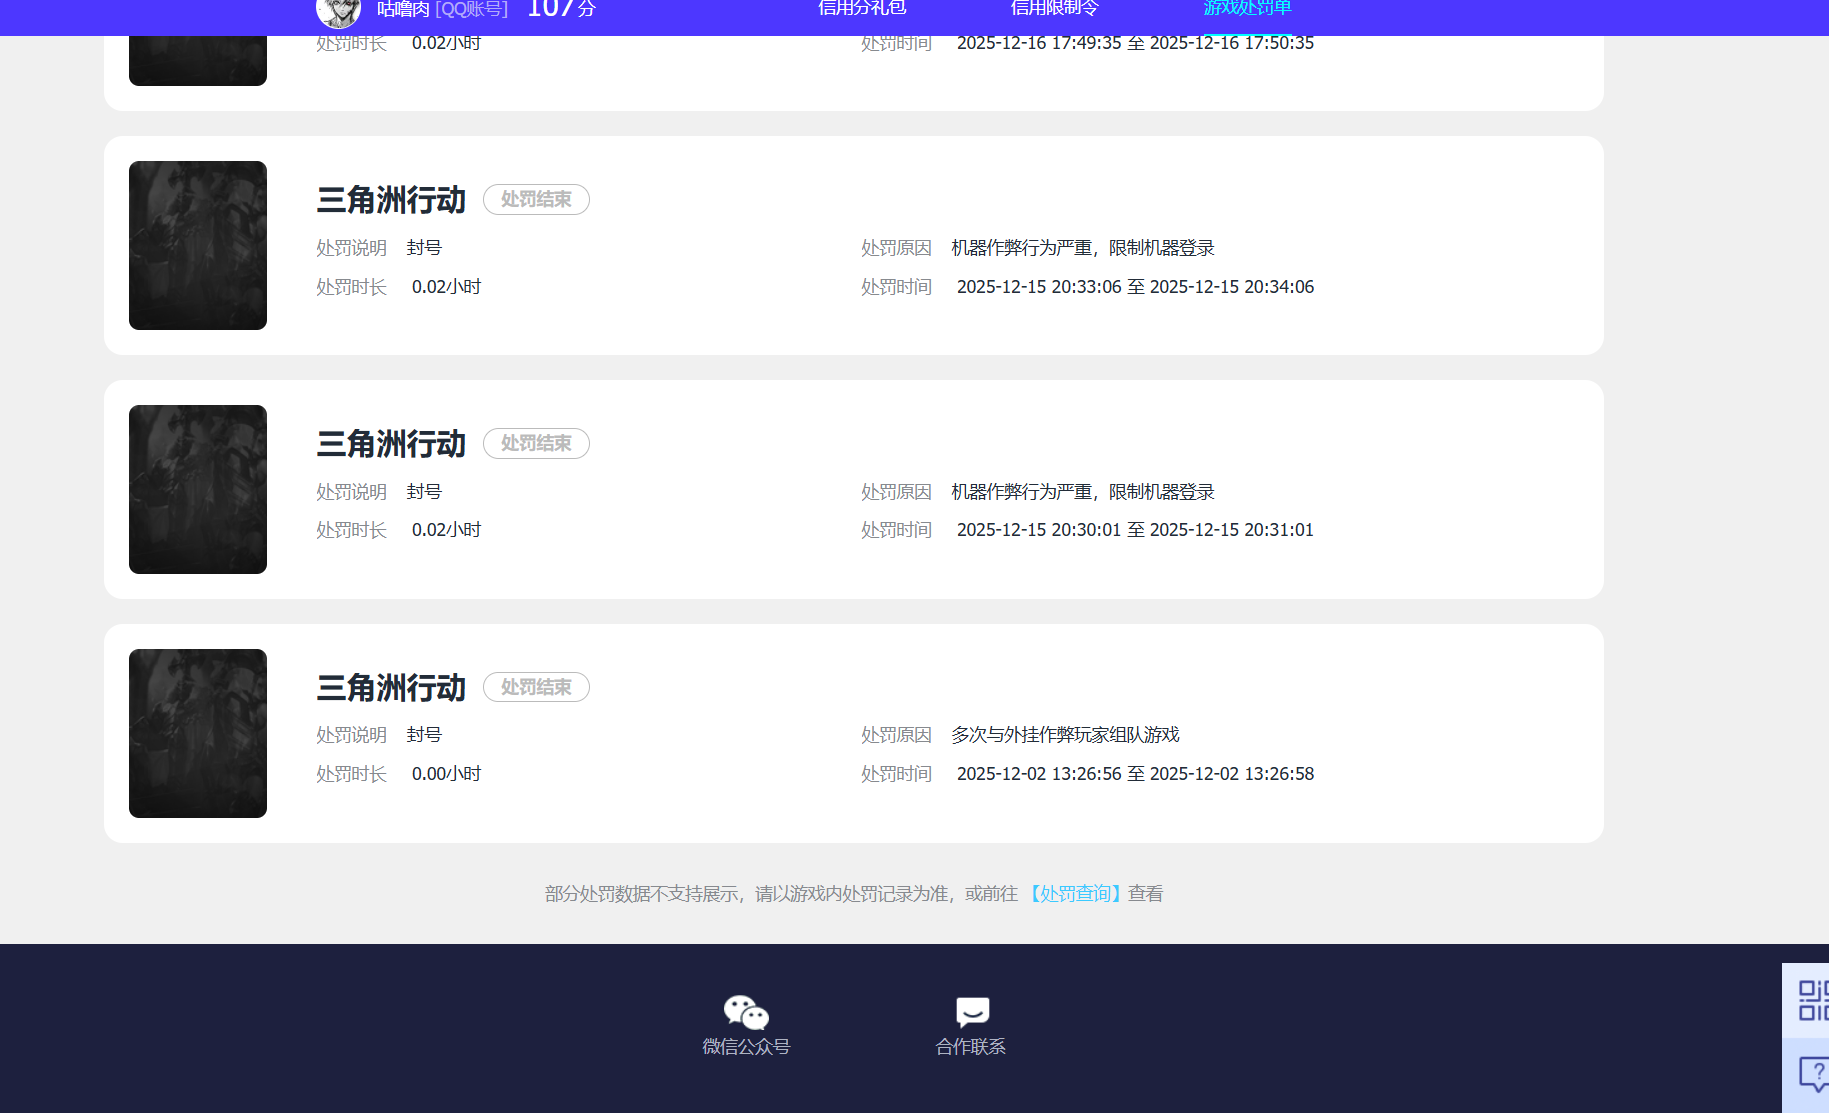The height and width of the screenshot is (1113, 1829).
Task: Switch to the 信用限制令 tab
Action: click(x=1054, y=8)
